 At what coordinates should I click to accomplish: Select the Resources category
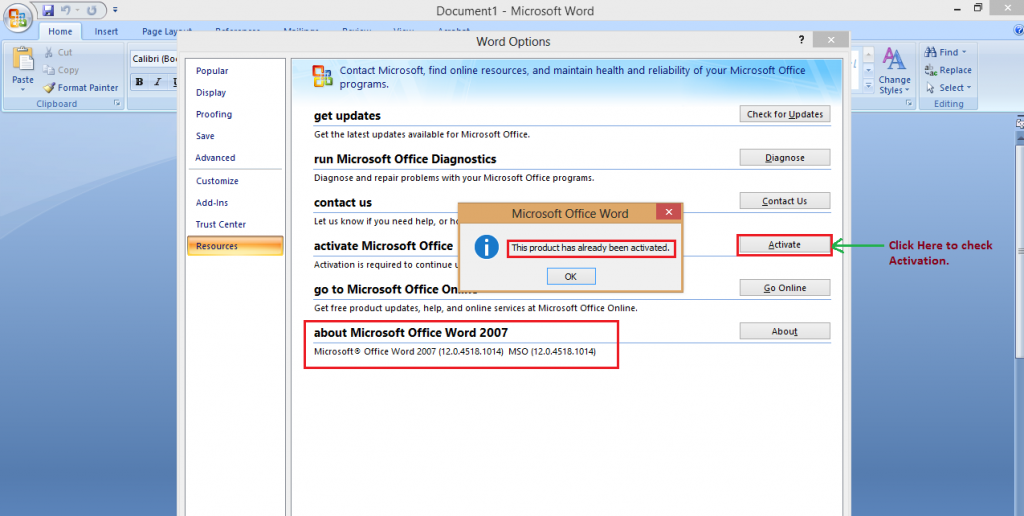click(x=235, y=246)
